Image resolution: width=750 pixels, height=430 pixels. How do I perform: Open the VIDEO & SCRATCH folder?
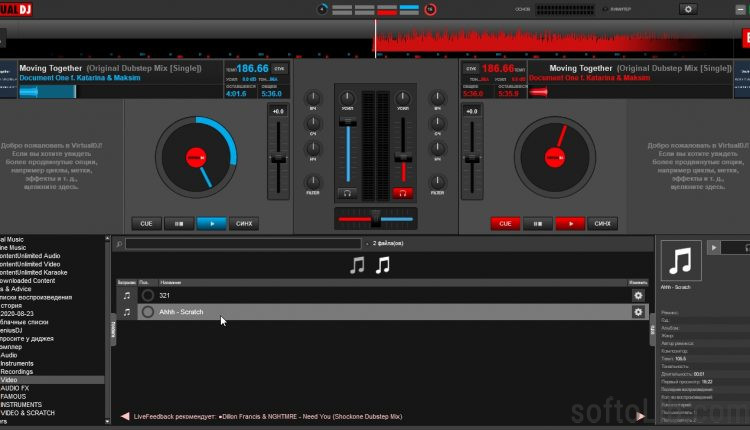28,413
